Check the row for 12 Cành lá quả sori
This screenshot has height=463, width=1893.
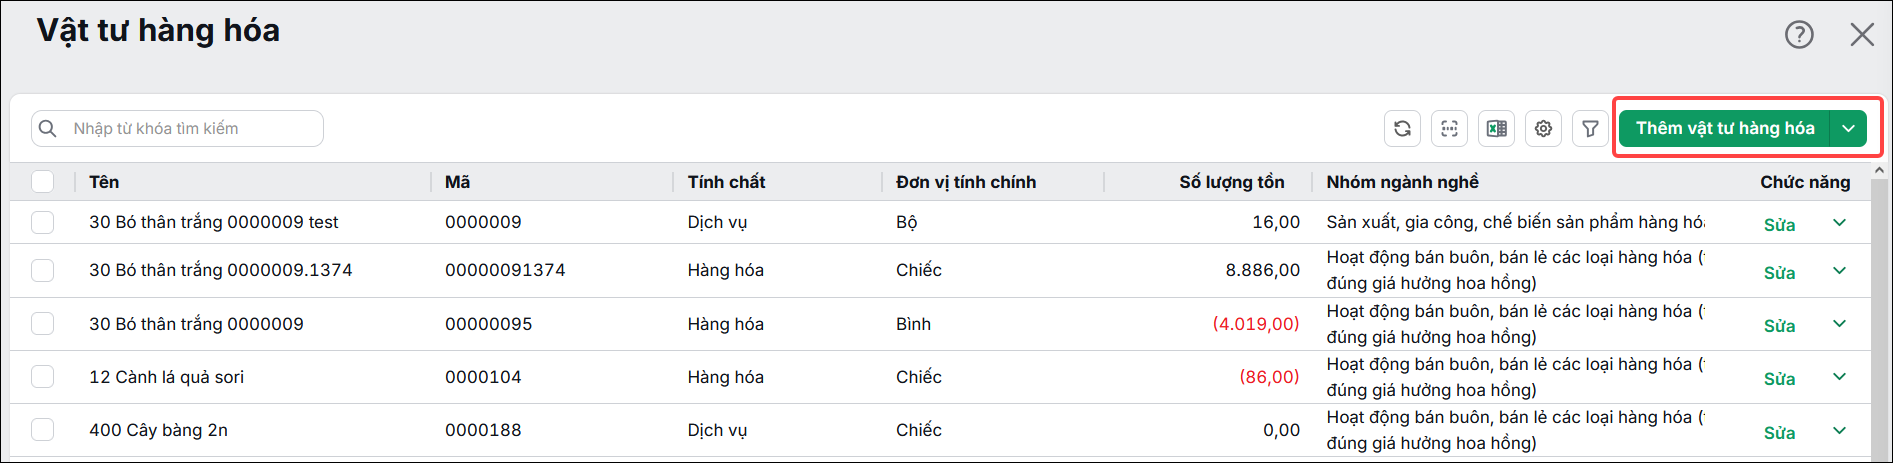(x=42, y=377)
